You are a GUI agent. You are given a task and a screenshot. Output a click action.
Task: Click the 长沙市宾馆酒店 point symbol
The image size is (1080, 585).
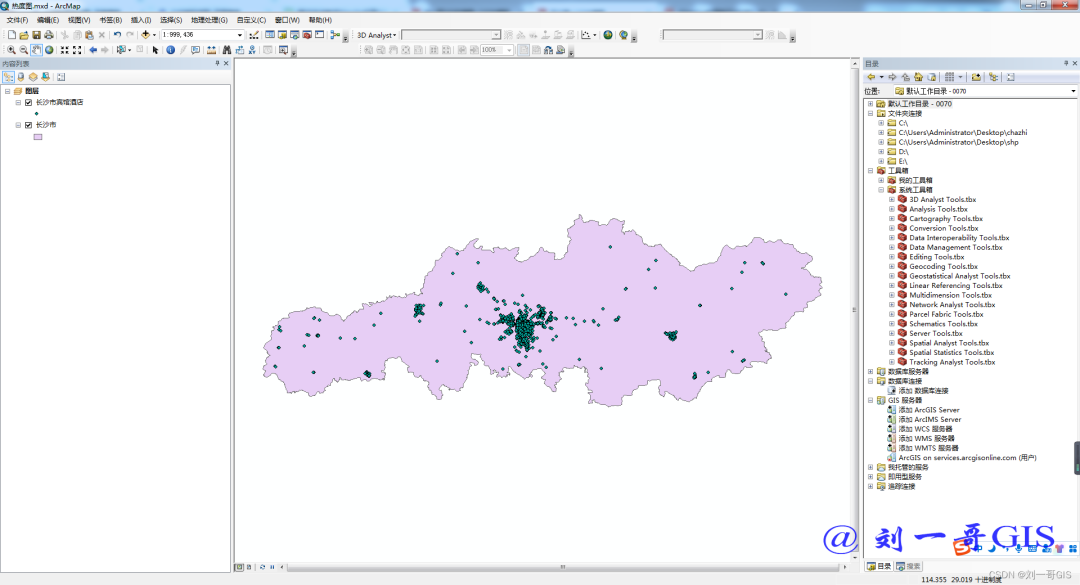pyautogui.click(x=37, y=114)
